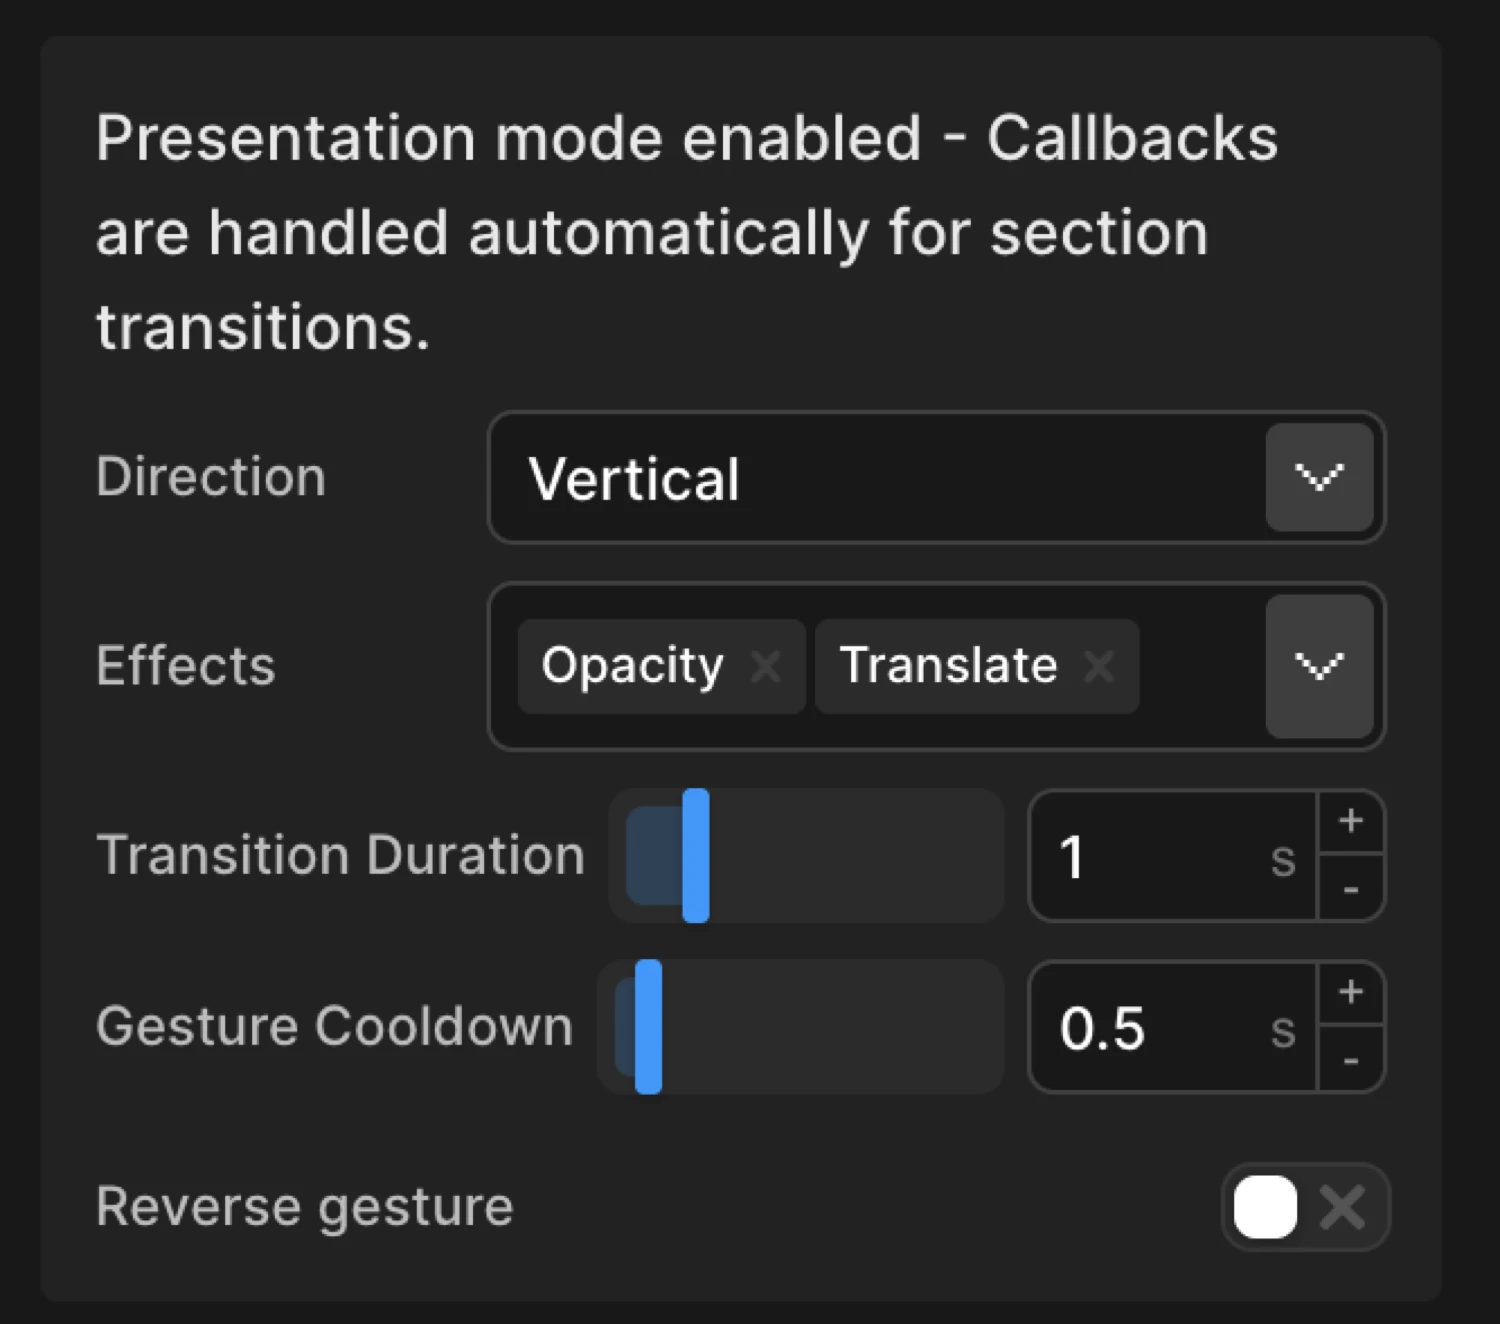Image resolution: width=1500 pixels, height=1324 pixels.
Task: Select the Opacity effect chip
Action: click(x=632, y=666)
